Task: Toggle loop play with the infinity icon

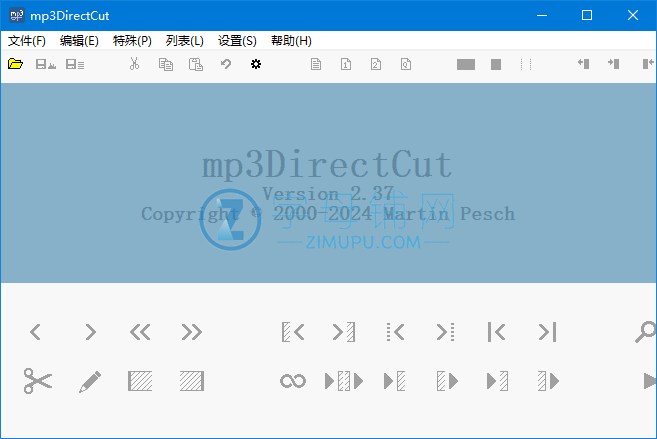Action: tap(293, 381)
